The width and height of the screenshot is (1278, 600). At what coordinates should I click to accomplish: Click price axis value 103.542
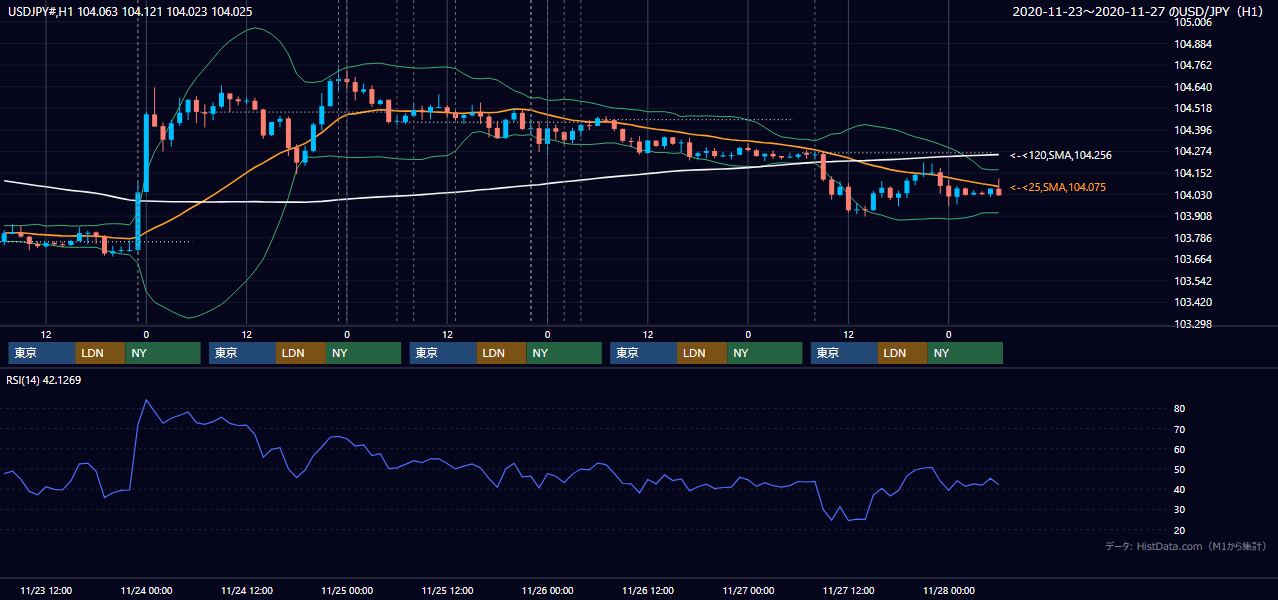click(1193, 281)
